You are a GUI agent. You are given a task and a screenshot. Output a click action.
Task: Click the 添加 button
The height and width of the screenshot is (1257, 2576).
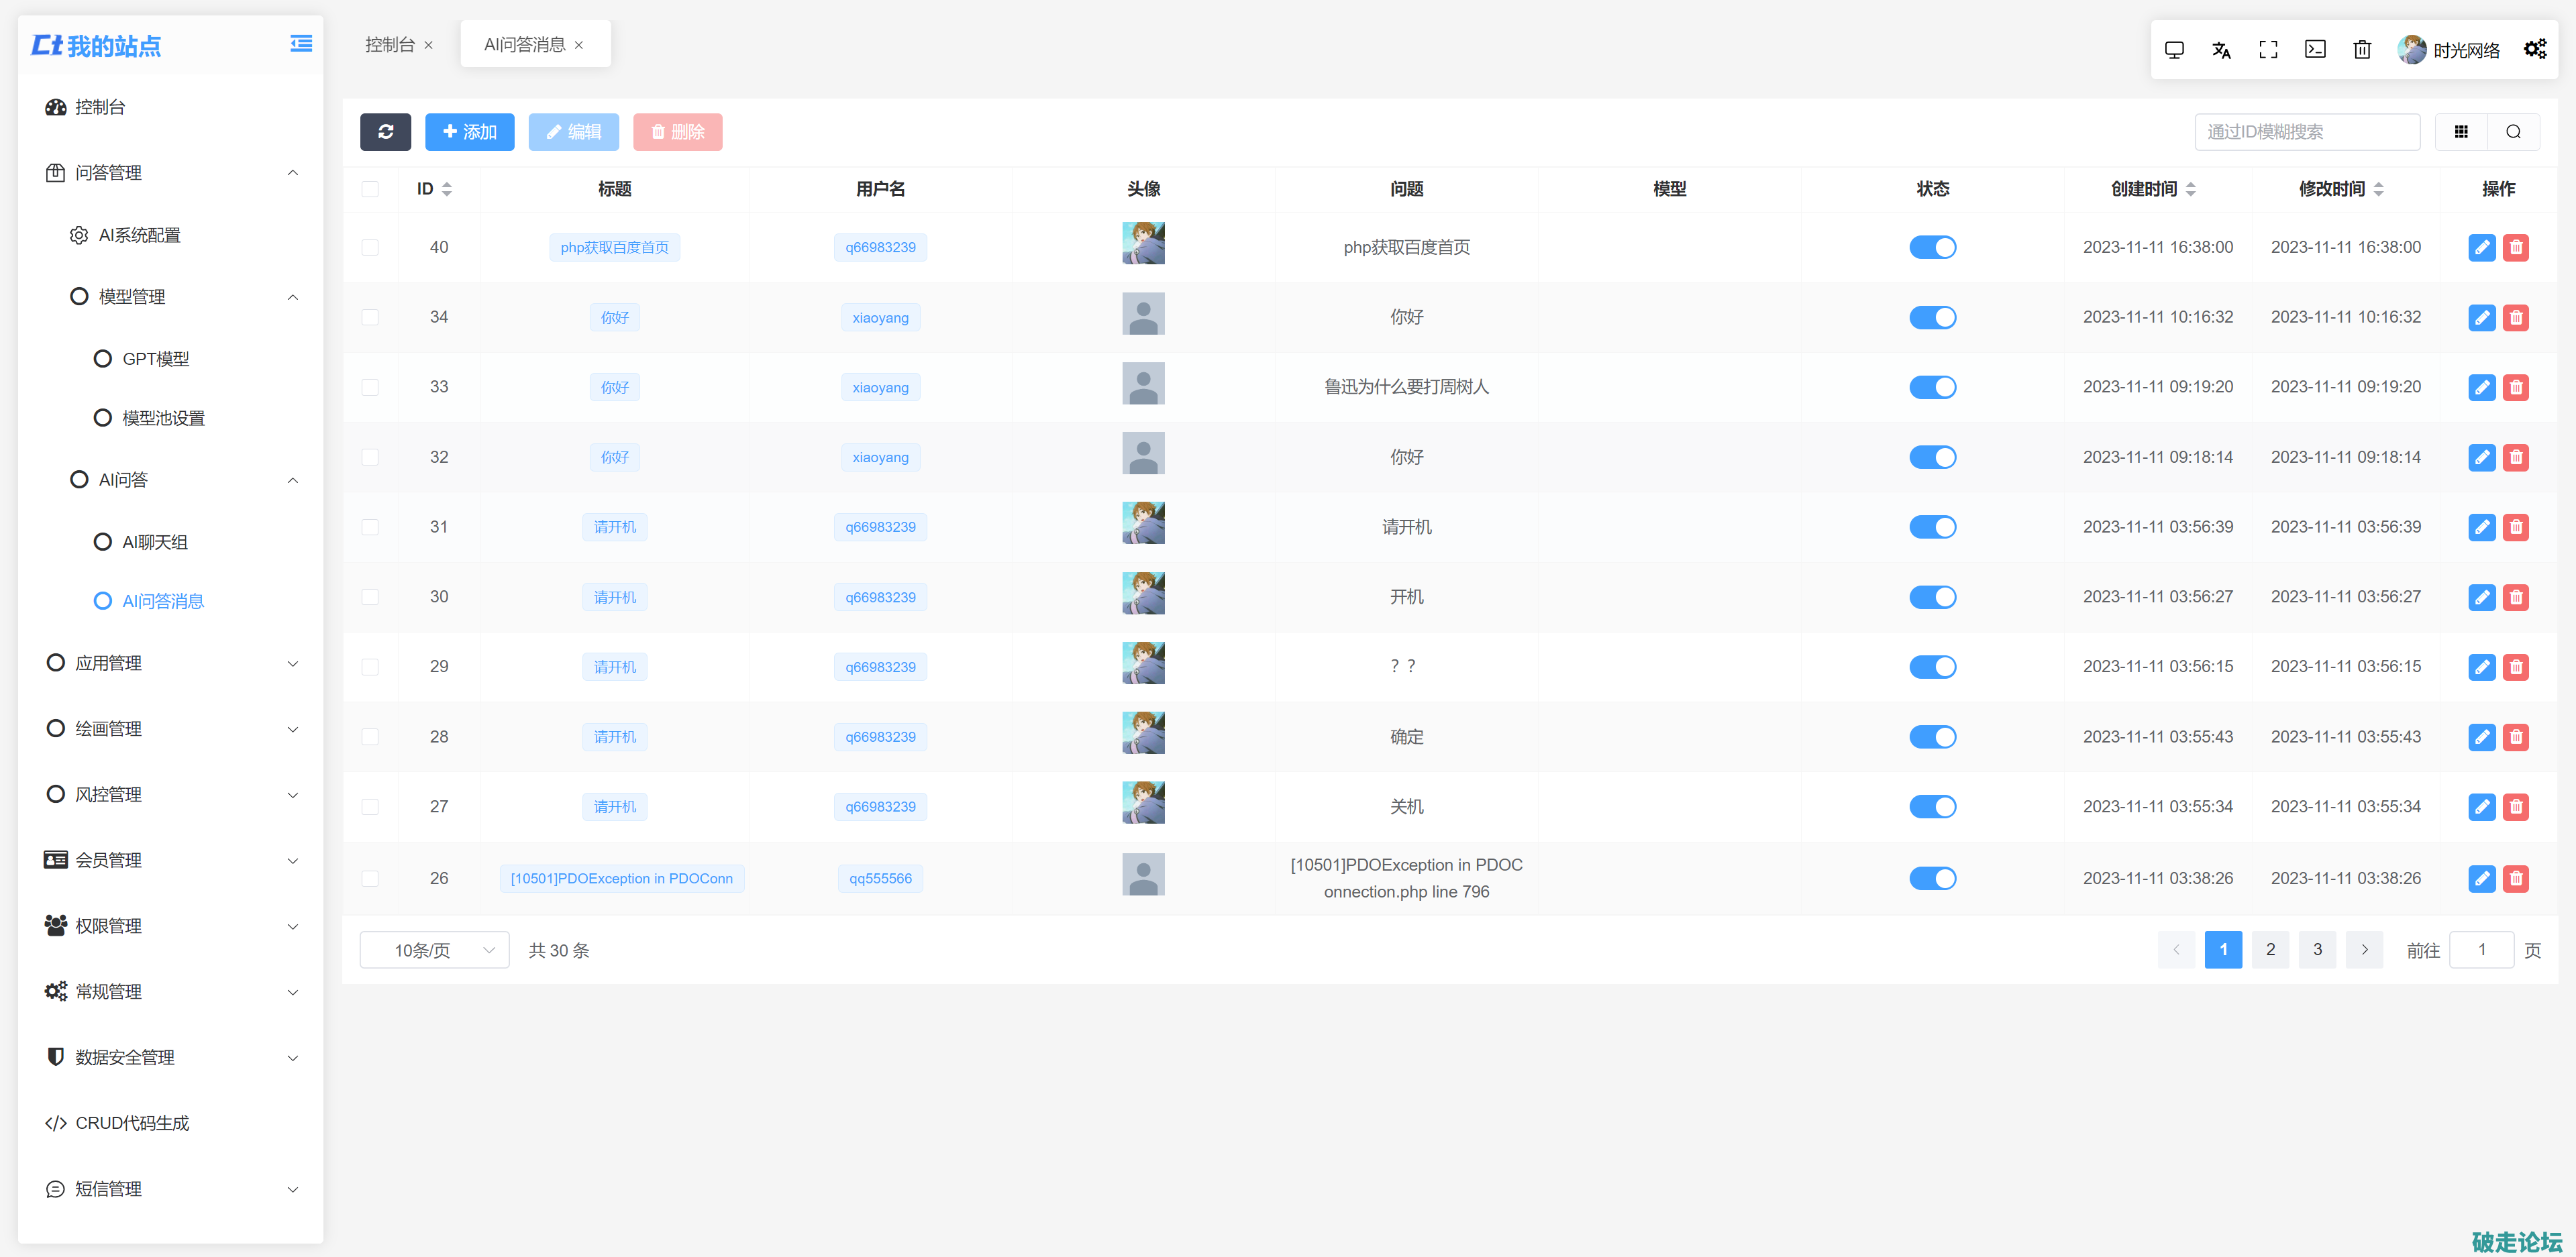click(469, 132)
